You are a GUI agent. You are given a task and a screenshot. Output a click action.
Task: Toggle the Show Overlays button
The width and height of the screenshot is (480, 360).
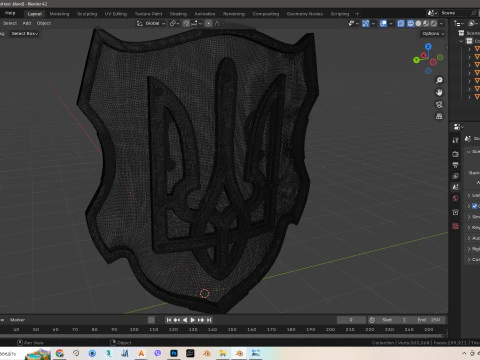pyautogui.click(x=383, y=23)
